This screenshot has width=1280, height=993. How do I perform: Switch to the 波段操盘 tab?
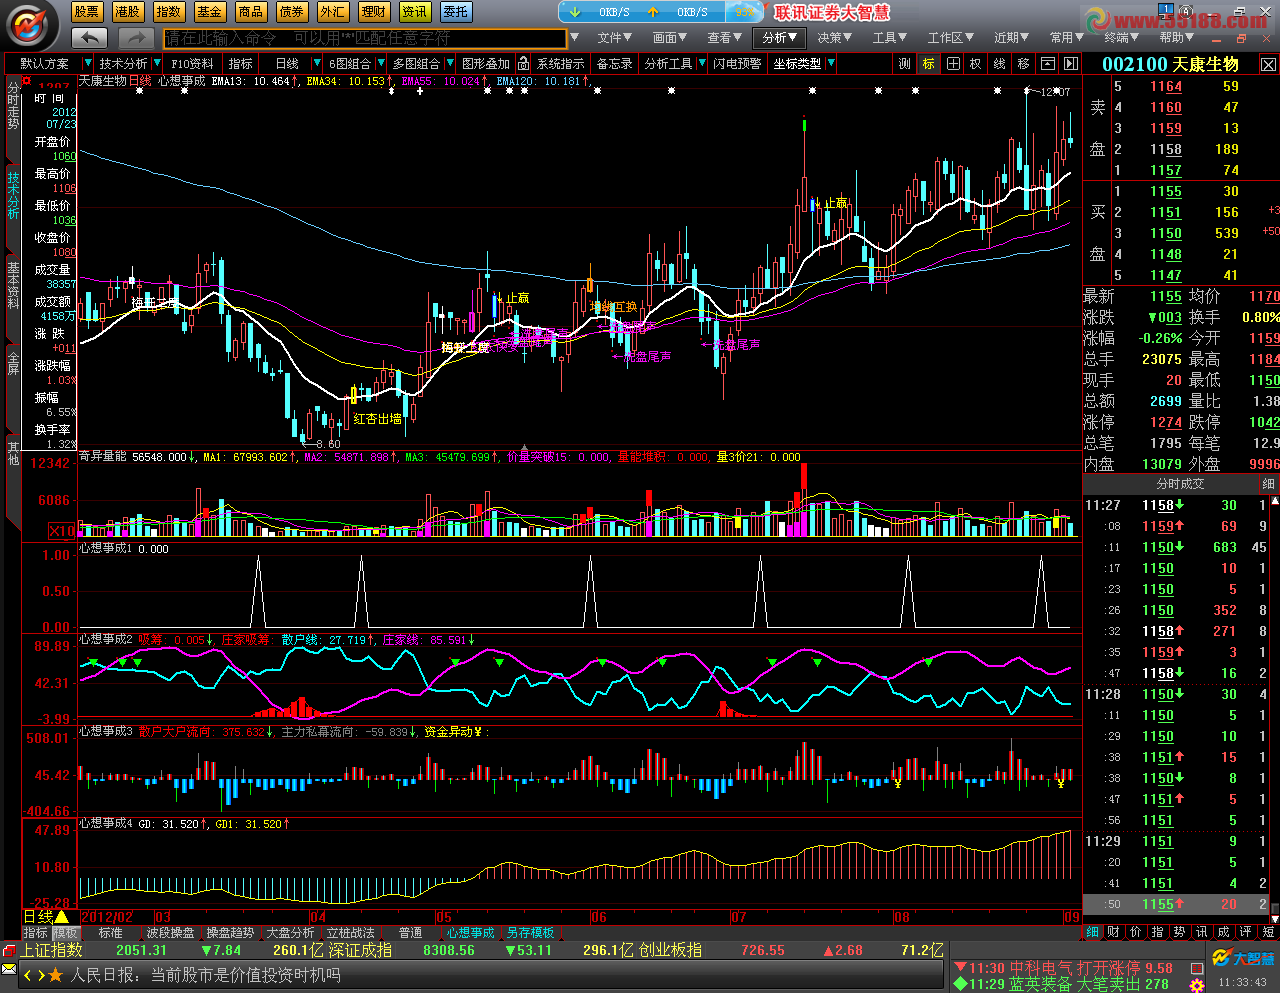[170, 933]
